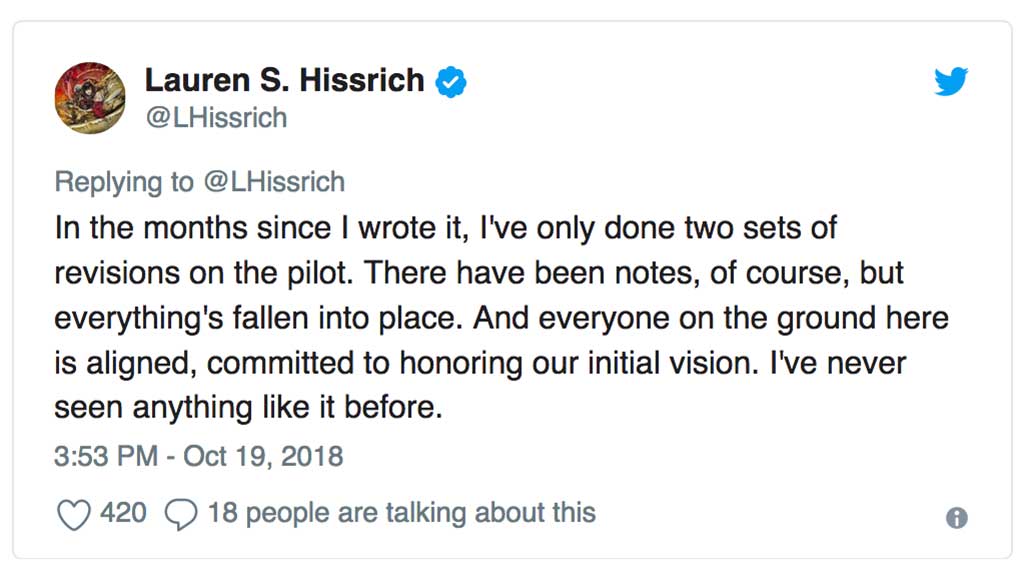
Task: Click the number 18 beside the reply bubble
Action: click(222, 513)
